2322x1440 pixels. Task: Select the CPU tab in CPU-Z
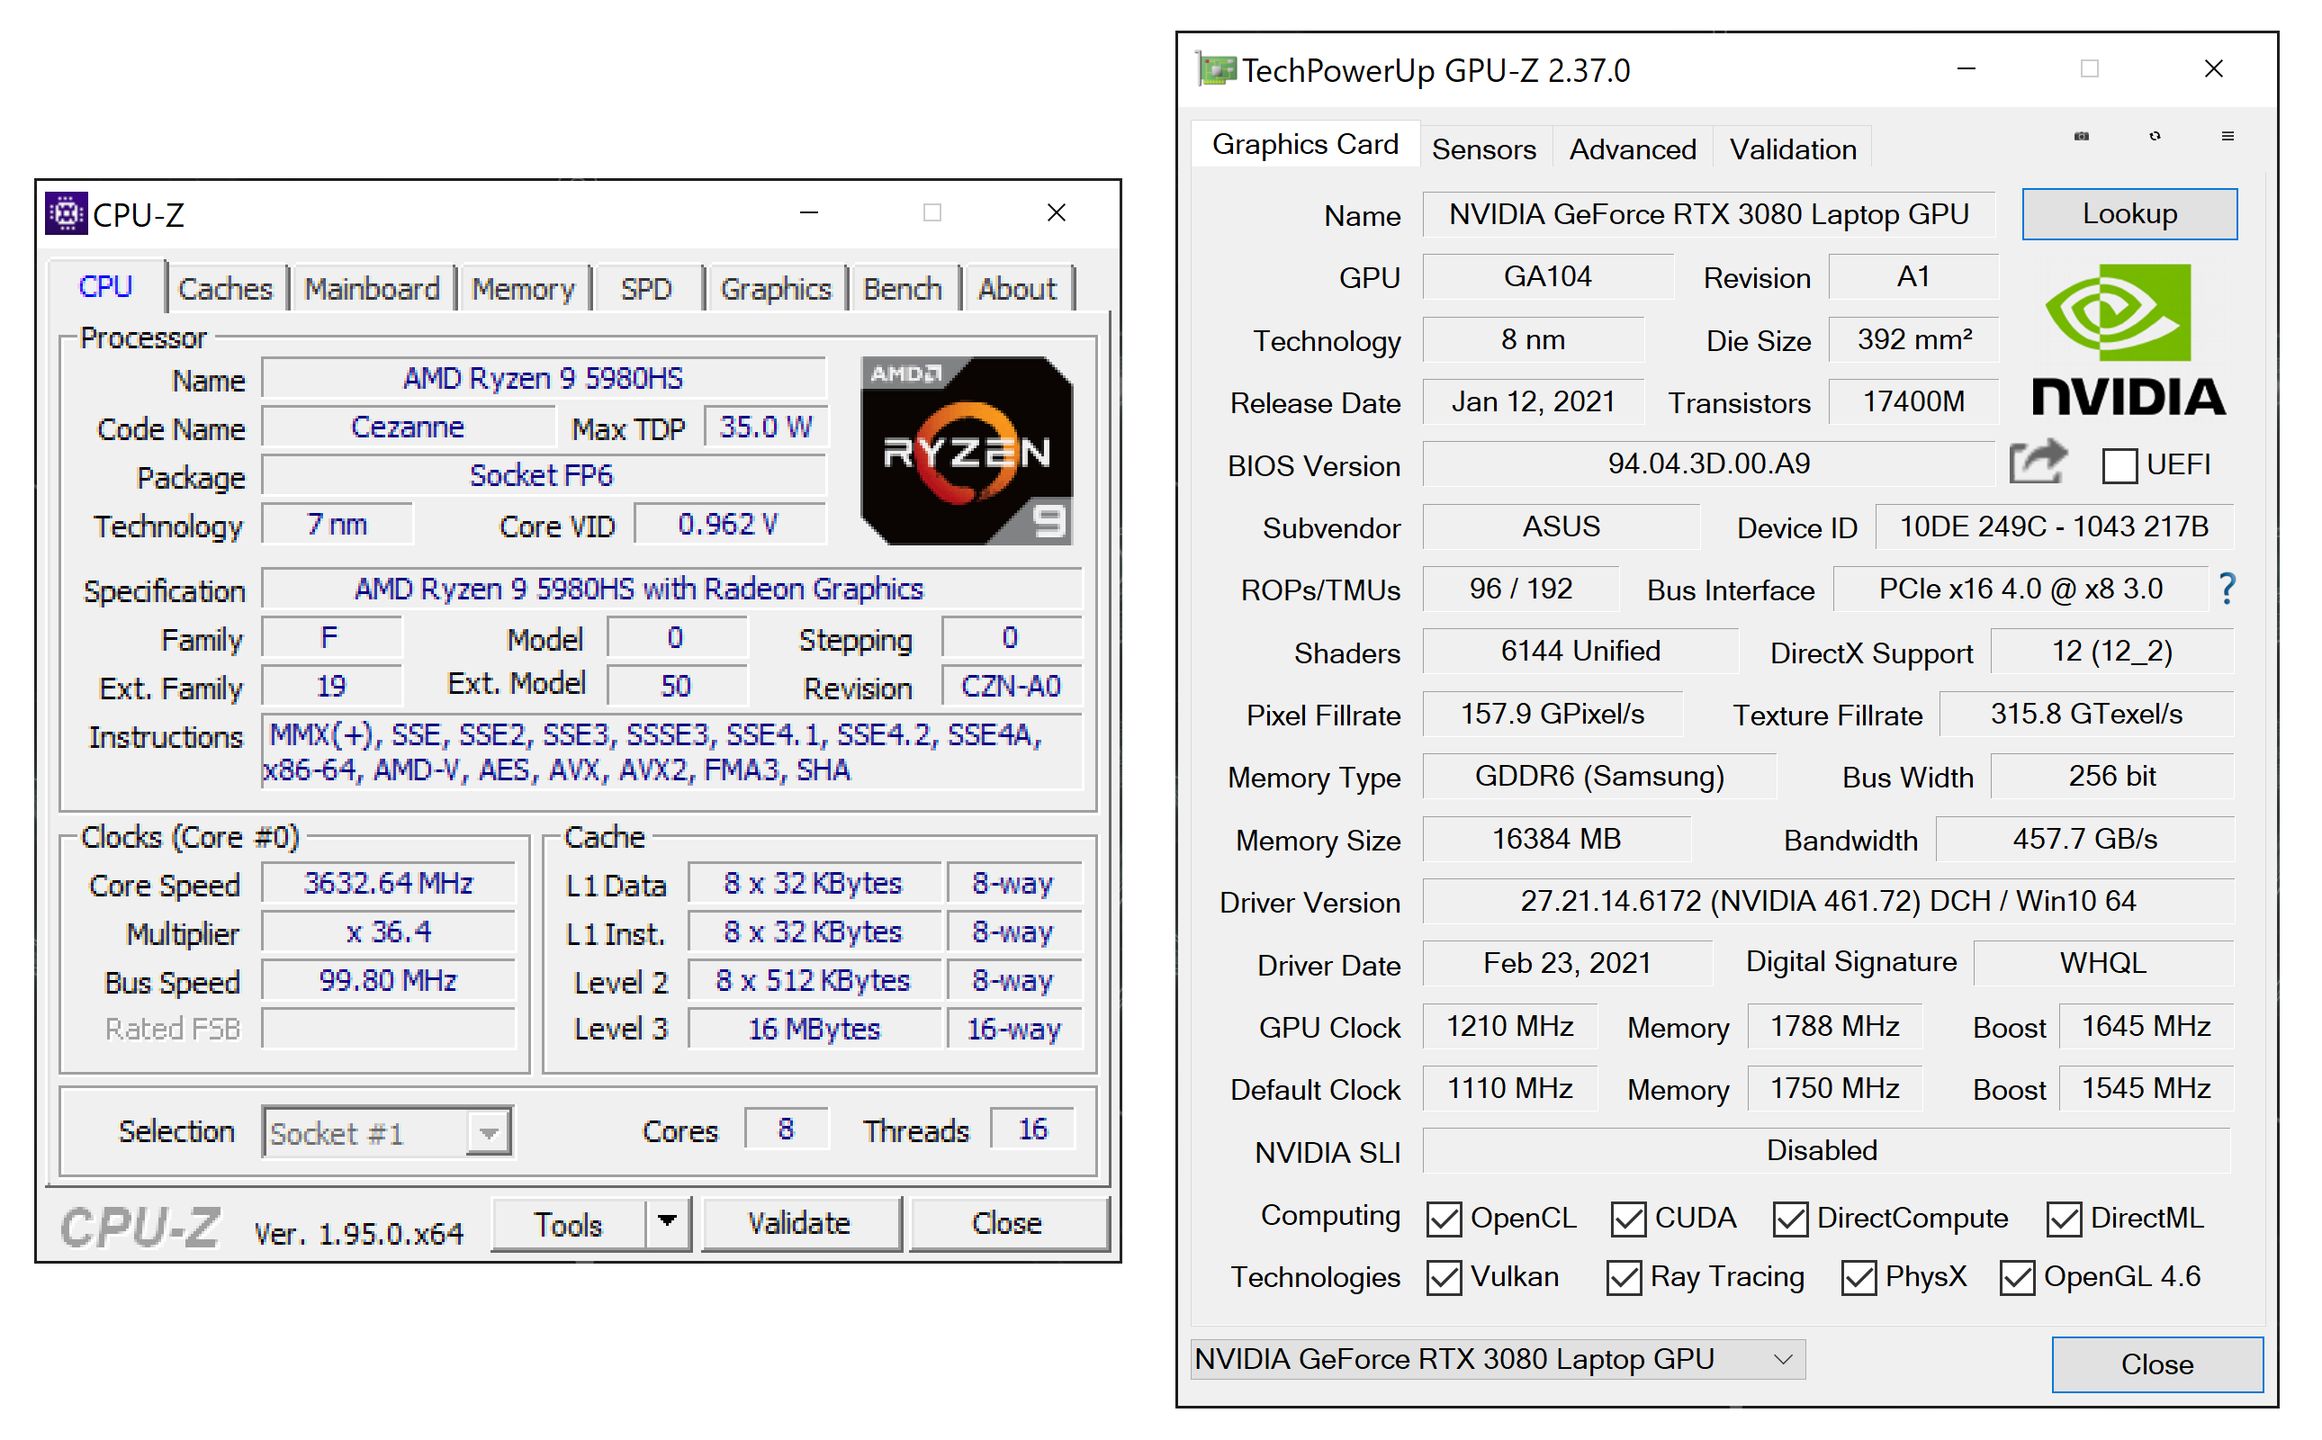(x=105, y=287)
